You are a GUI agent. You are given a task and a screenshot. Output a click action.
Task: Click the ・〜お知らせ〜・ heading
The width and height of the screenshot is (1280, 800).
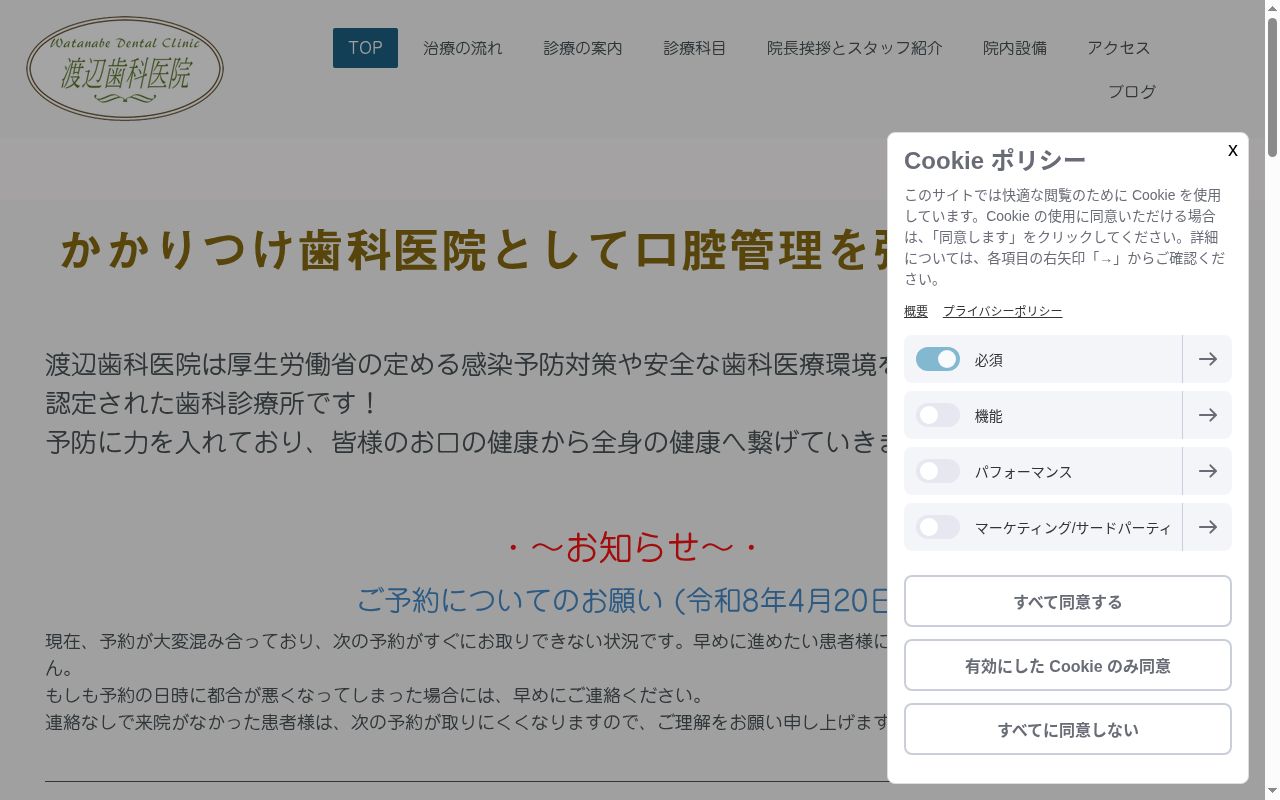(632, 547)
